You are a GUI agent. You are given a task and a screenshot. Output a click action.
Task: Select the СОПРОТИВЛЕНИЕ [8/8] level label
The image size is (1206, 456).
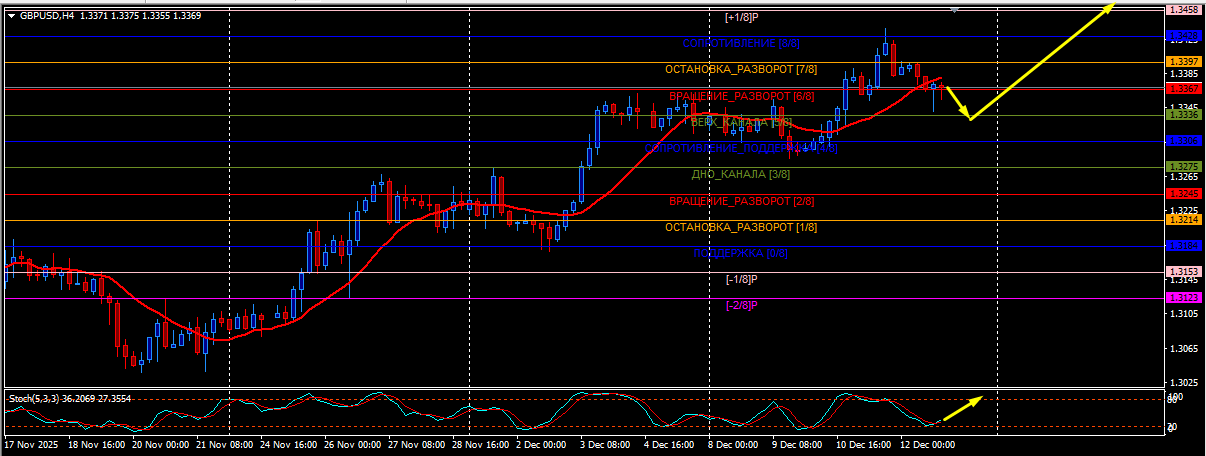click(x=741, y=44)
